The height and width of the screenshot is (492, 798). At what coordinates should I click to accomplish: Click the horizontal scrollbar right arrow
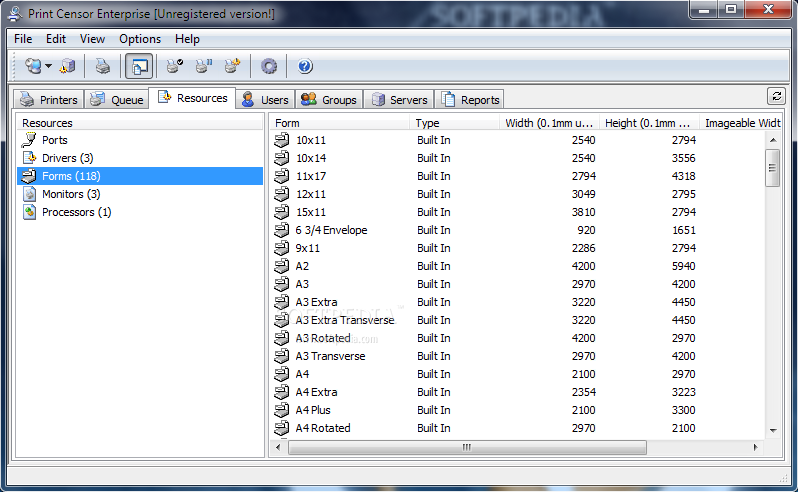[755, 447]
